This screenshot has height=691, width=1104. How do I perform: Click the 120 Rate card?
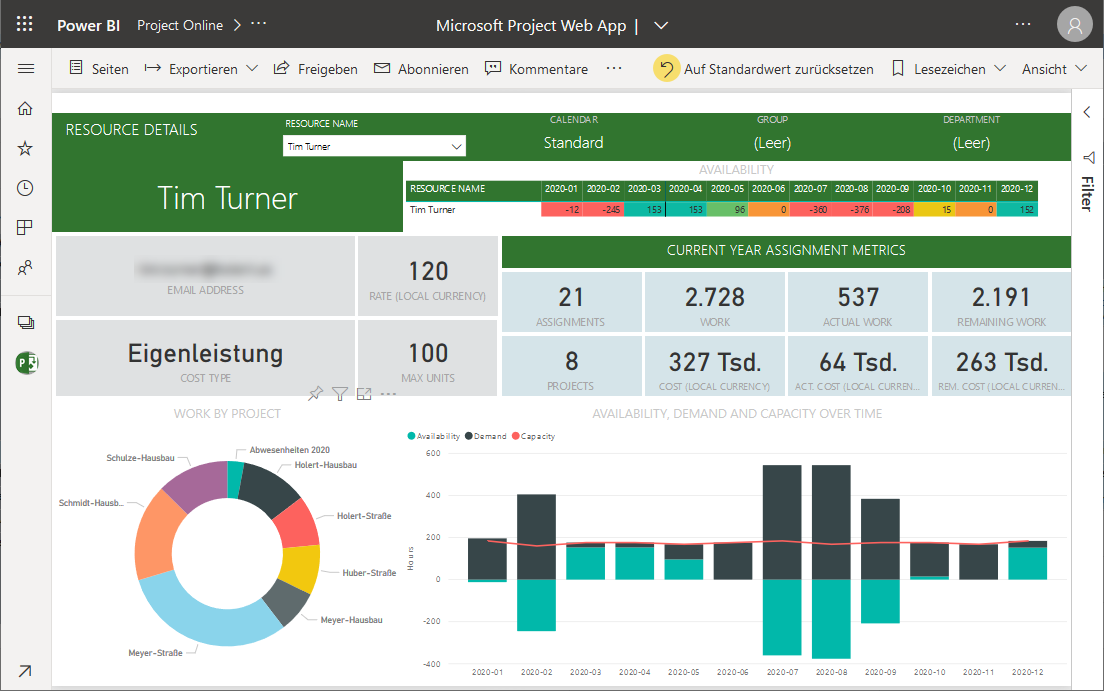click(428, 276)
